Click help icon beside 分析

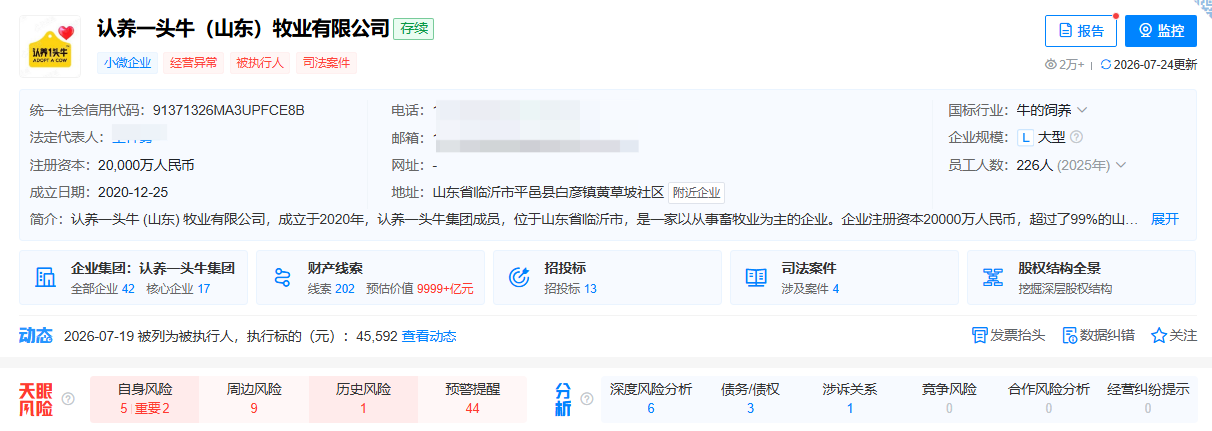pyautogui.click(x=588, y=399)
